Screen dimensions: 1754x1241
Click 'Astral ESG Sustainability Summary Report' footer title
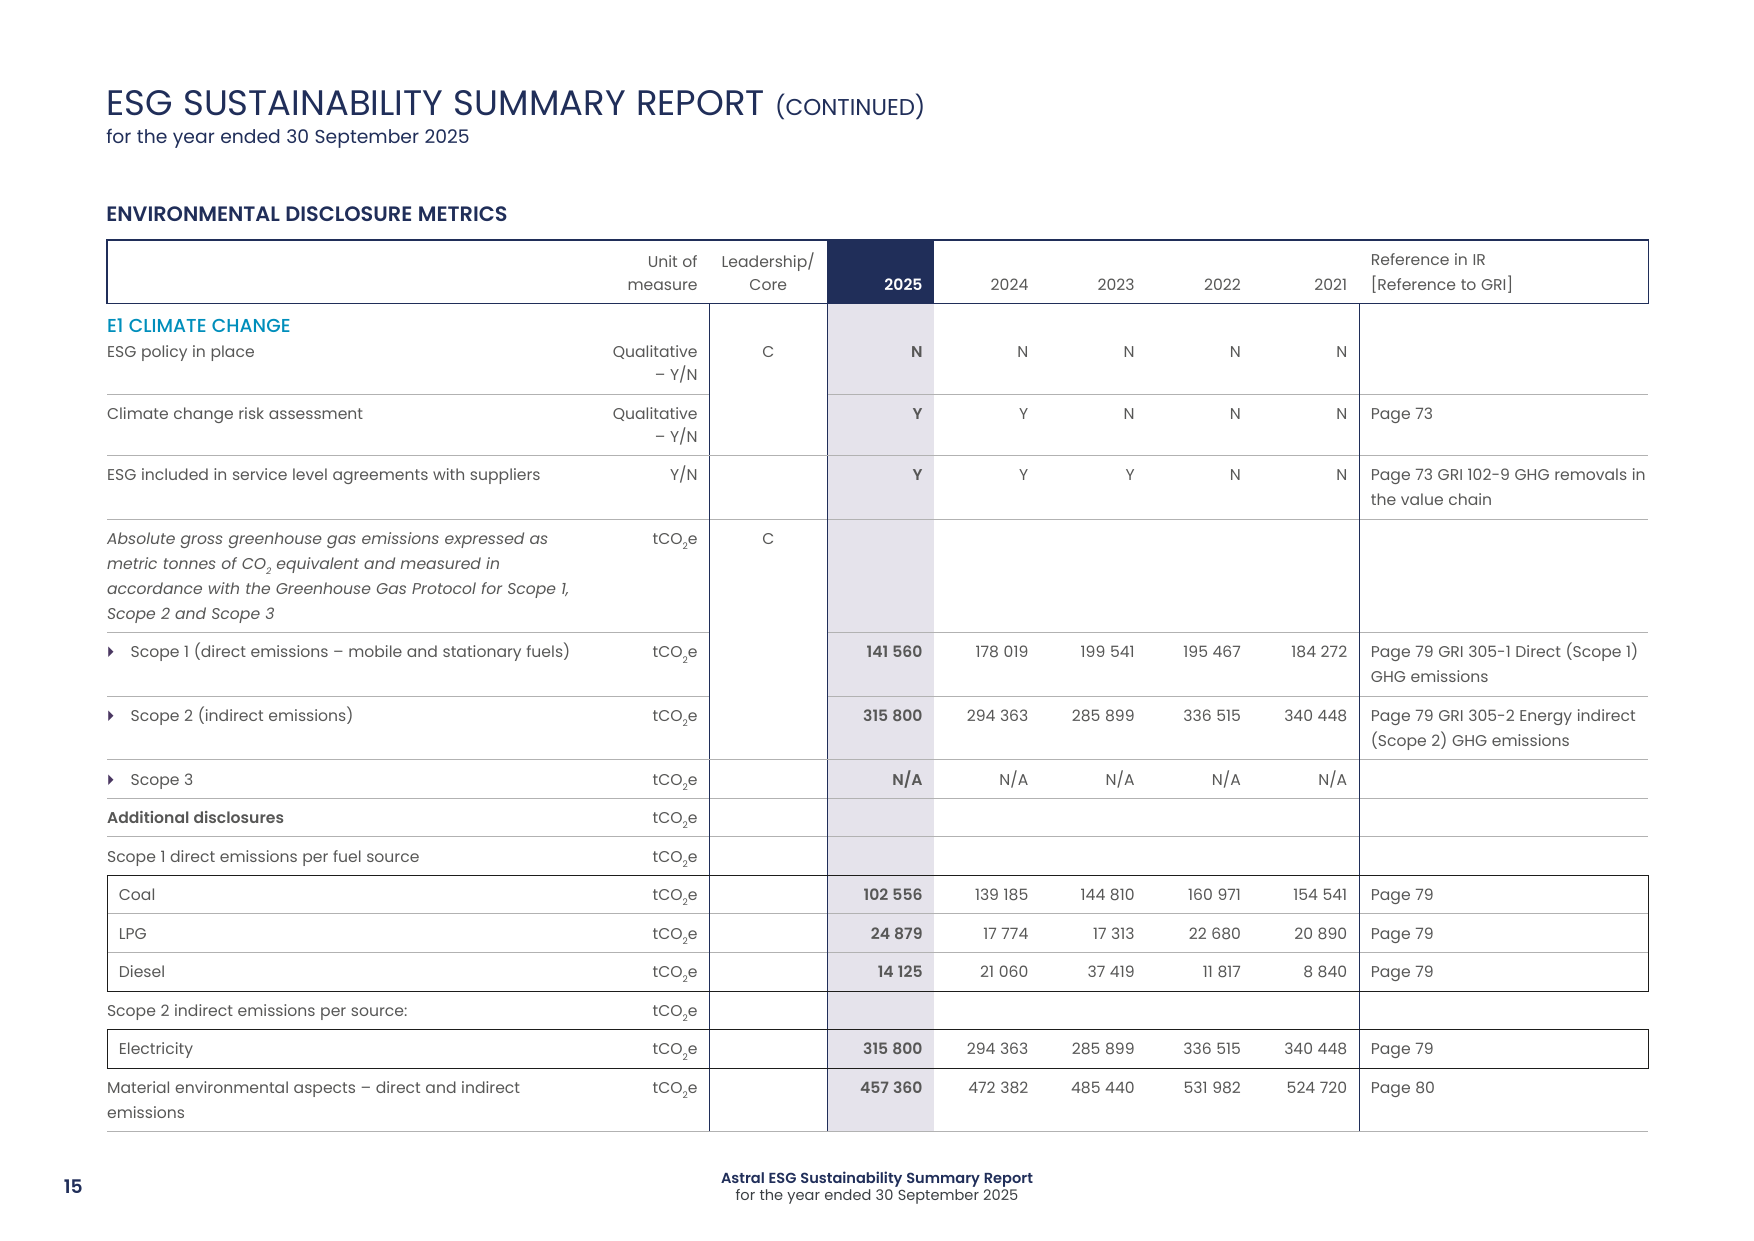coord(877,1179)
